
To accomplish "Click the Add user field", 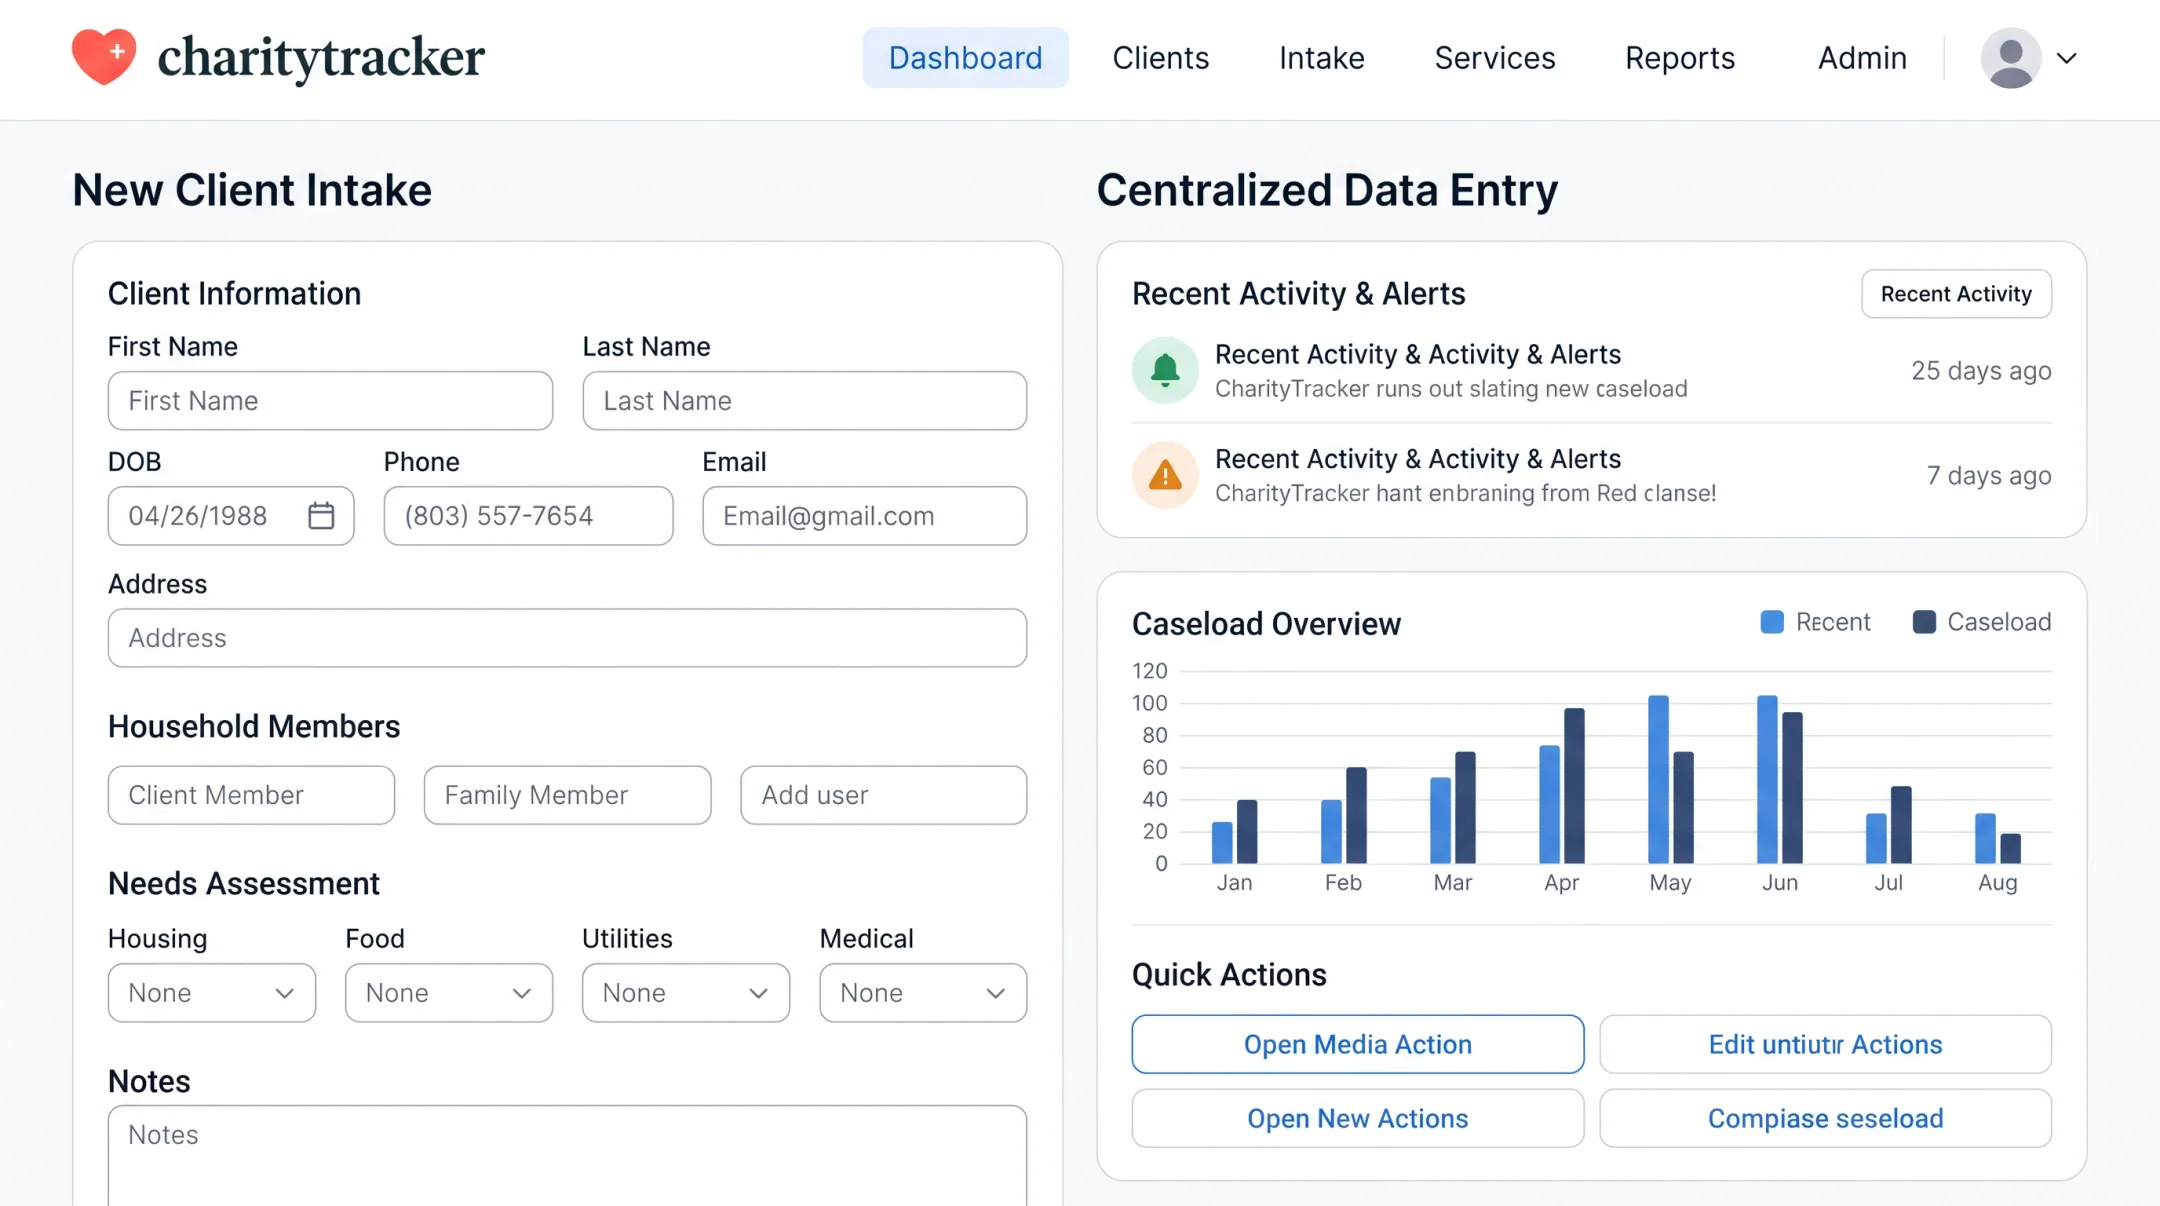I will coord(884,795).
